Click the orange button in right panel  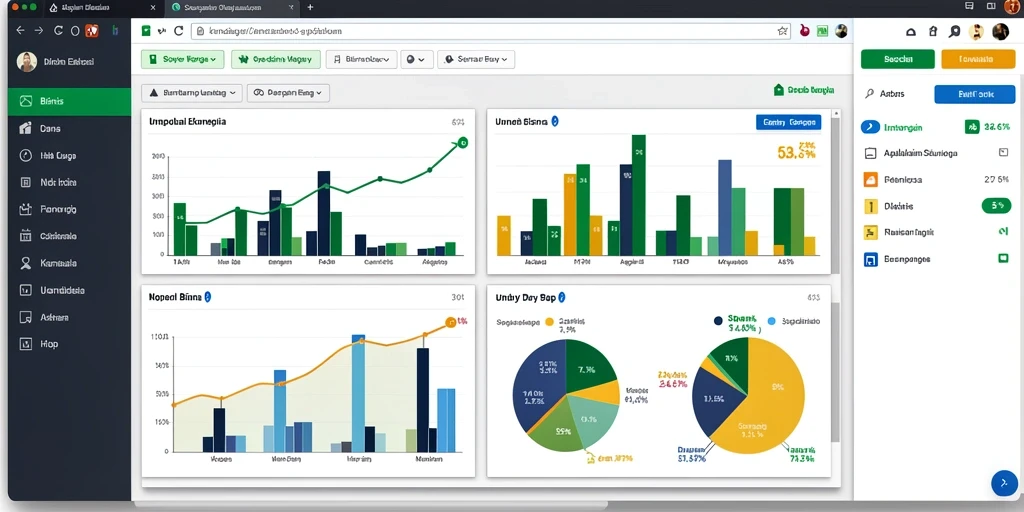[x=978, y=59]
